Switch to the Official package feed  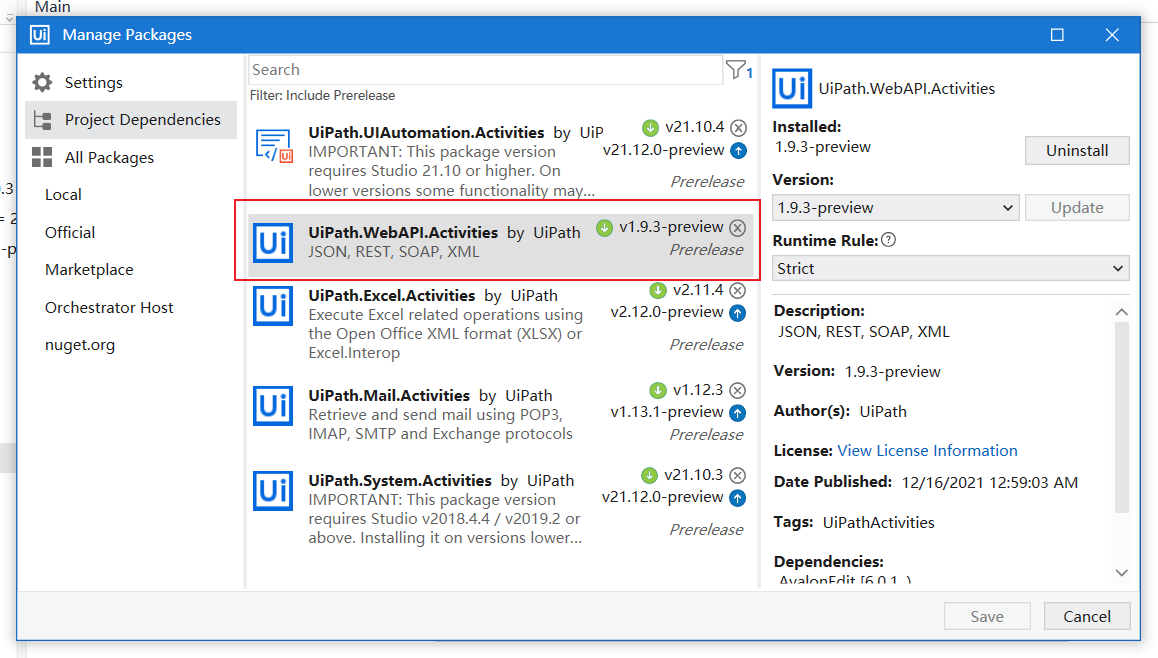[69, 231]
